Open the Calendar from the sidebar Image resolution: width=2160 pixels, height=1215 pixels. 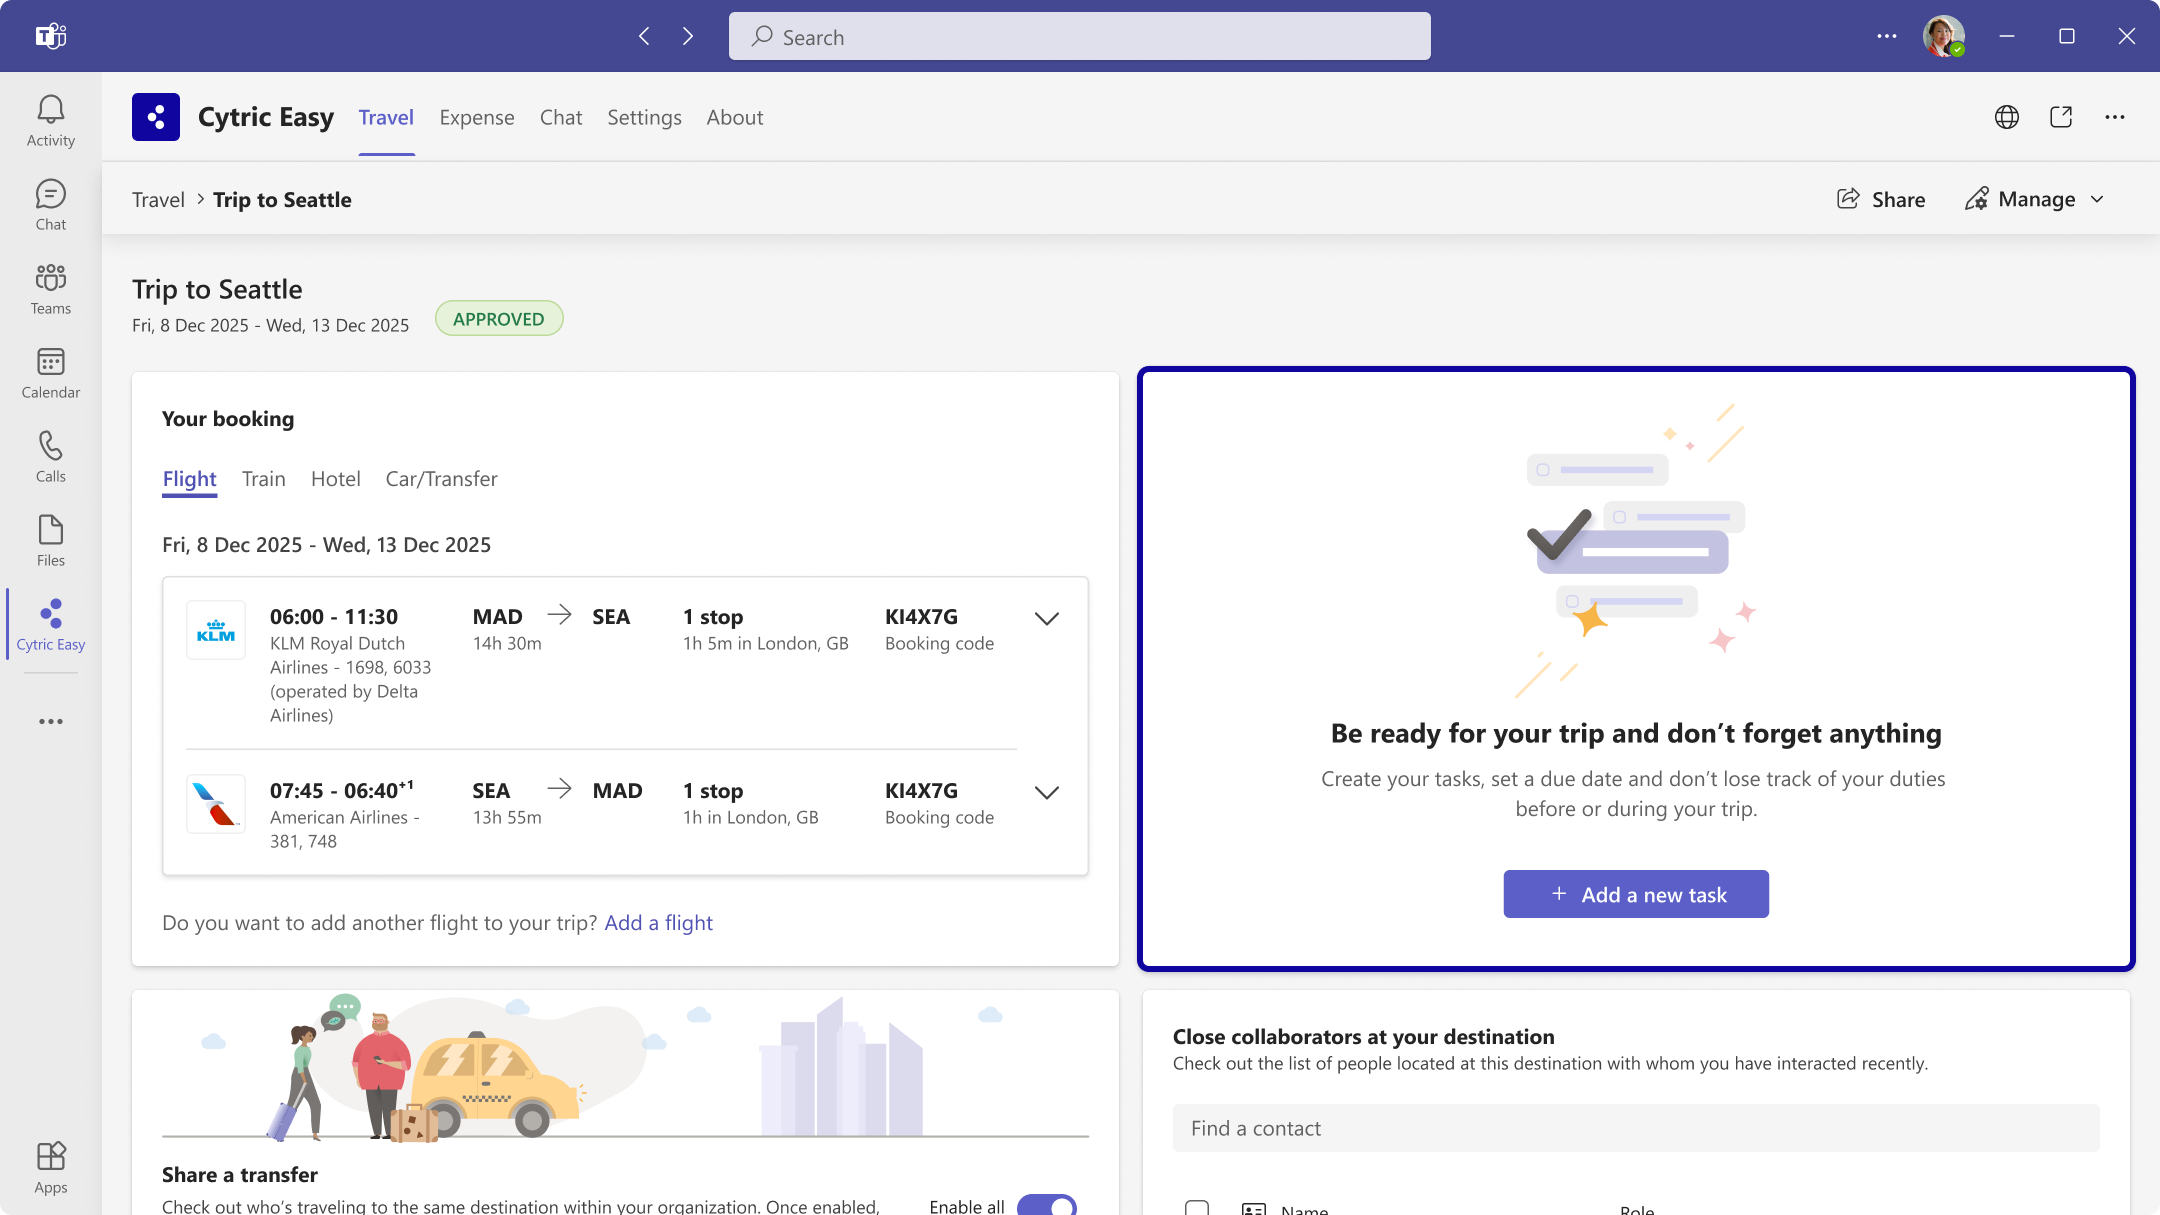pyautogui.click(x=50, y=371)
